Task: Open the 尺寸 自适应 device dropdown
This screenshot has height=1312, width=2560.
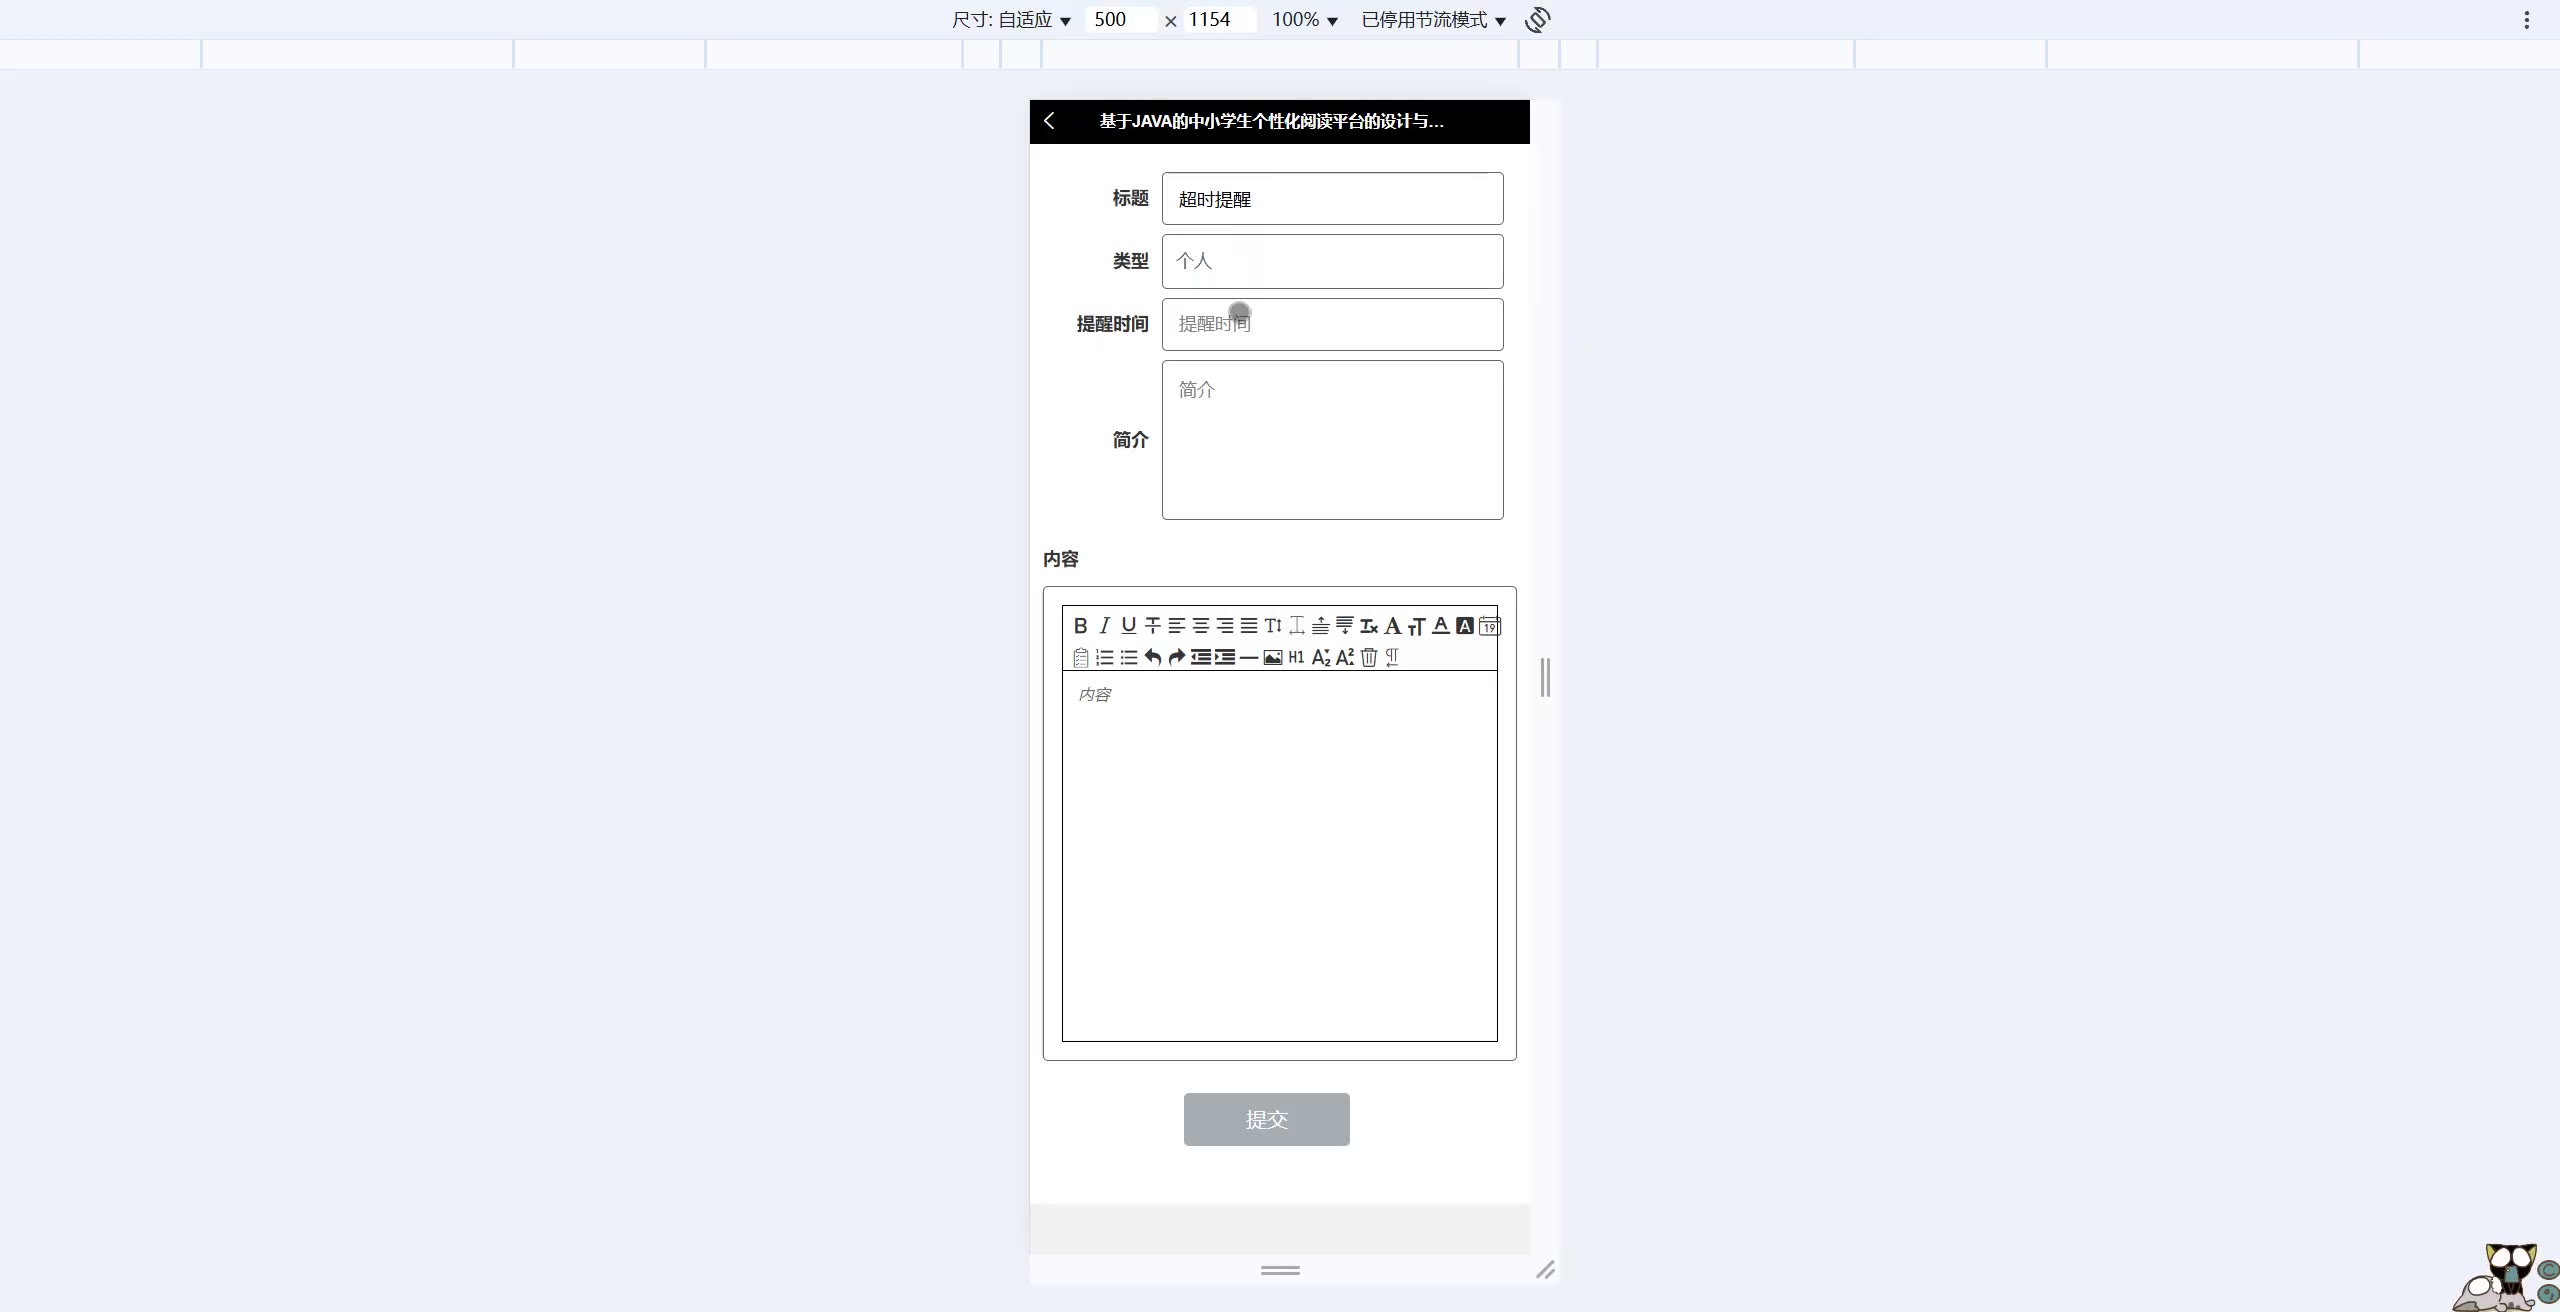Action: 1012,20
